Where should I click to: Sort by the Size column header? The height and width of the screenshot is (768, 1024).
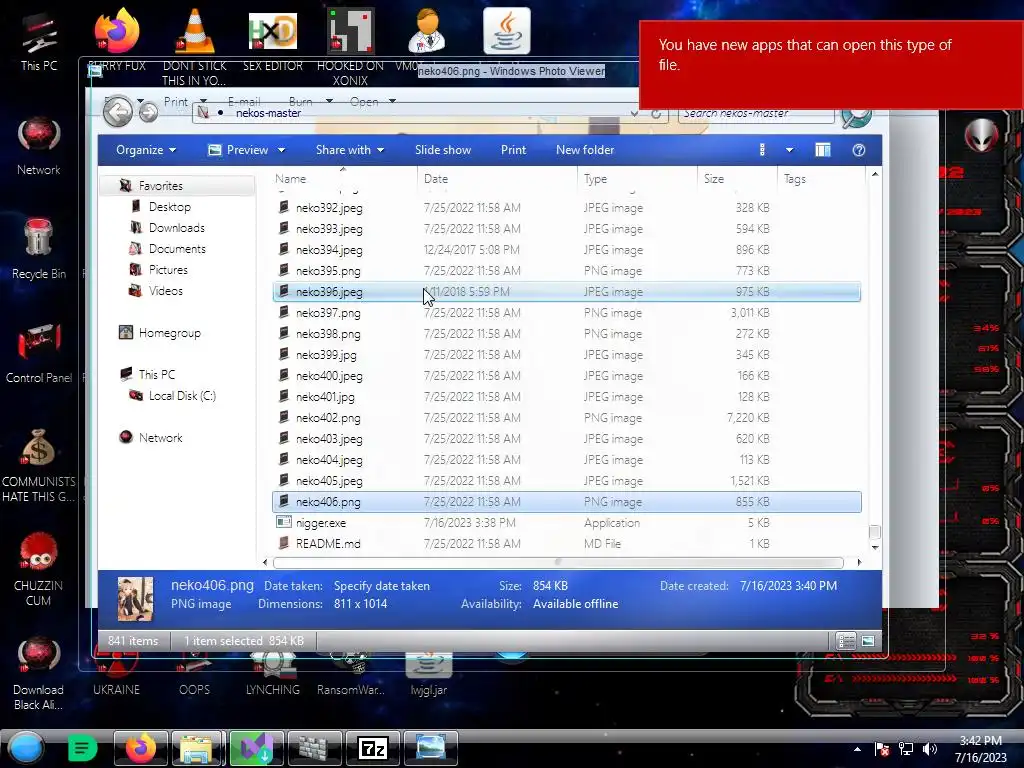tap(738, 178)
